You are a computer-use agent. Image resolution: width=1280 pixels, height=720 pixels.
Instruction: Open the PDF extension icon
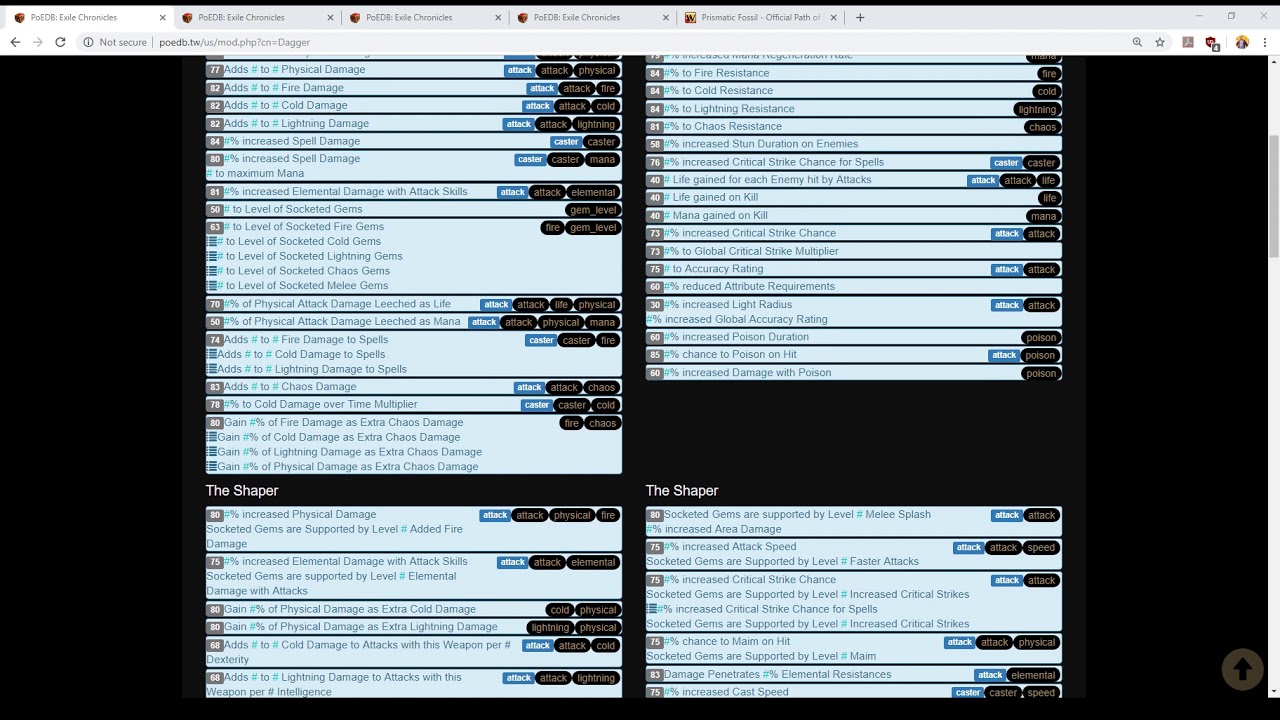pyautogui.click(x=1188, y=42)
